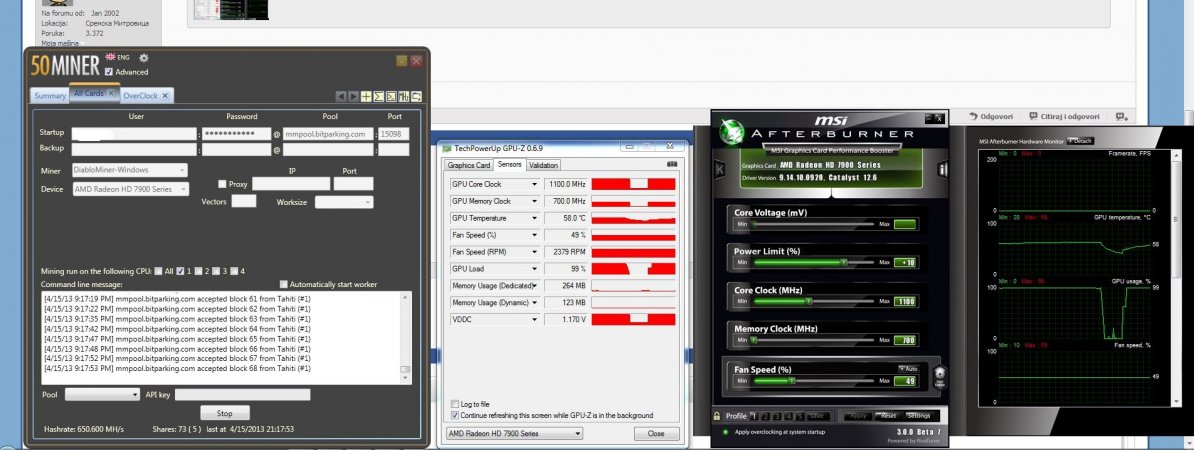Open GPU Load sensor dropdown

tap(535, 269)
